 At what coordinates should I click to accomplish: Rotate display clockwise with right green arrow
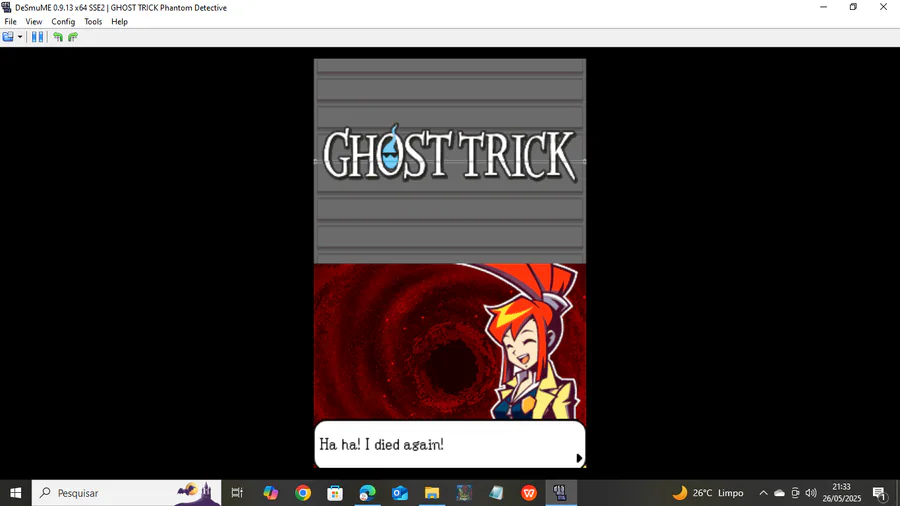click(73, 37)
